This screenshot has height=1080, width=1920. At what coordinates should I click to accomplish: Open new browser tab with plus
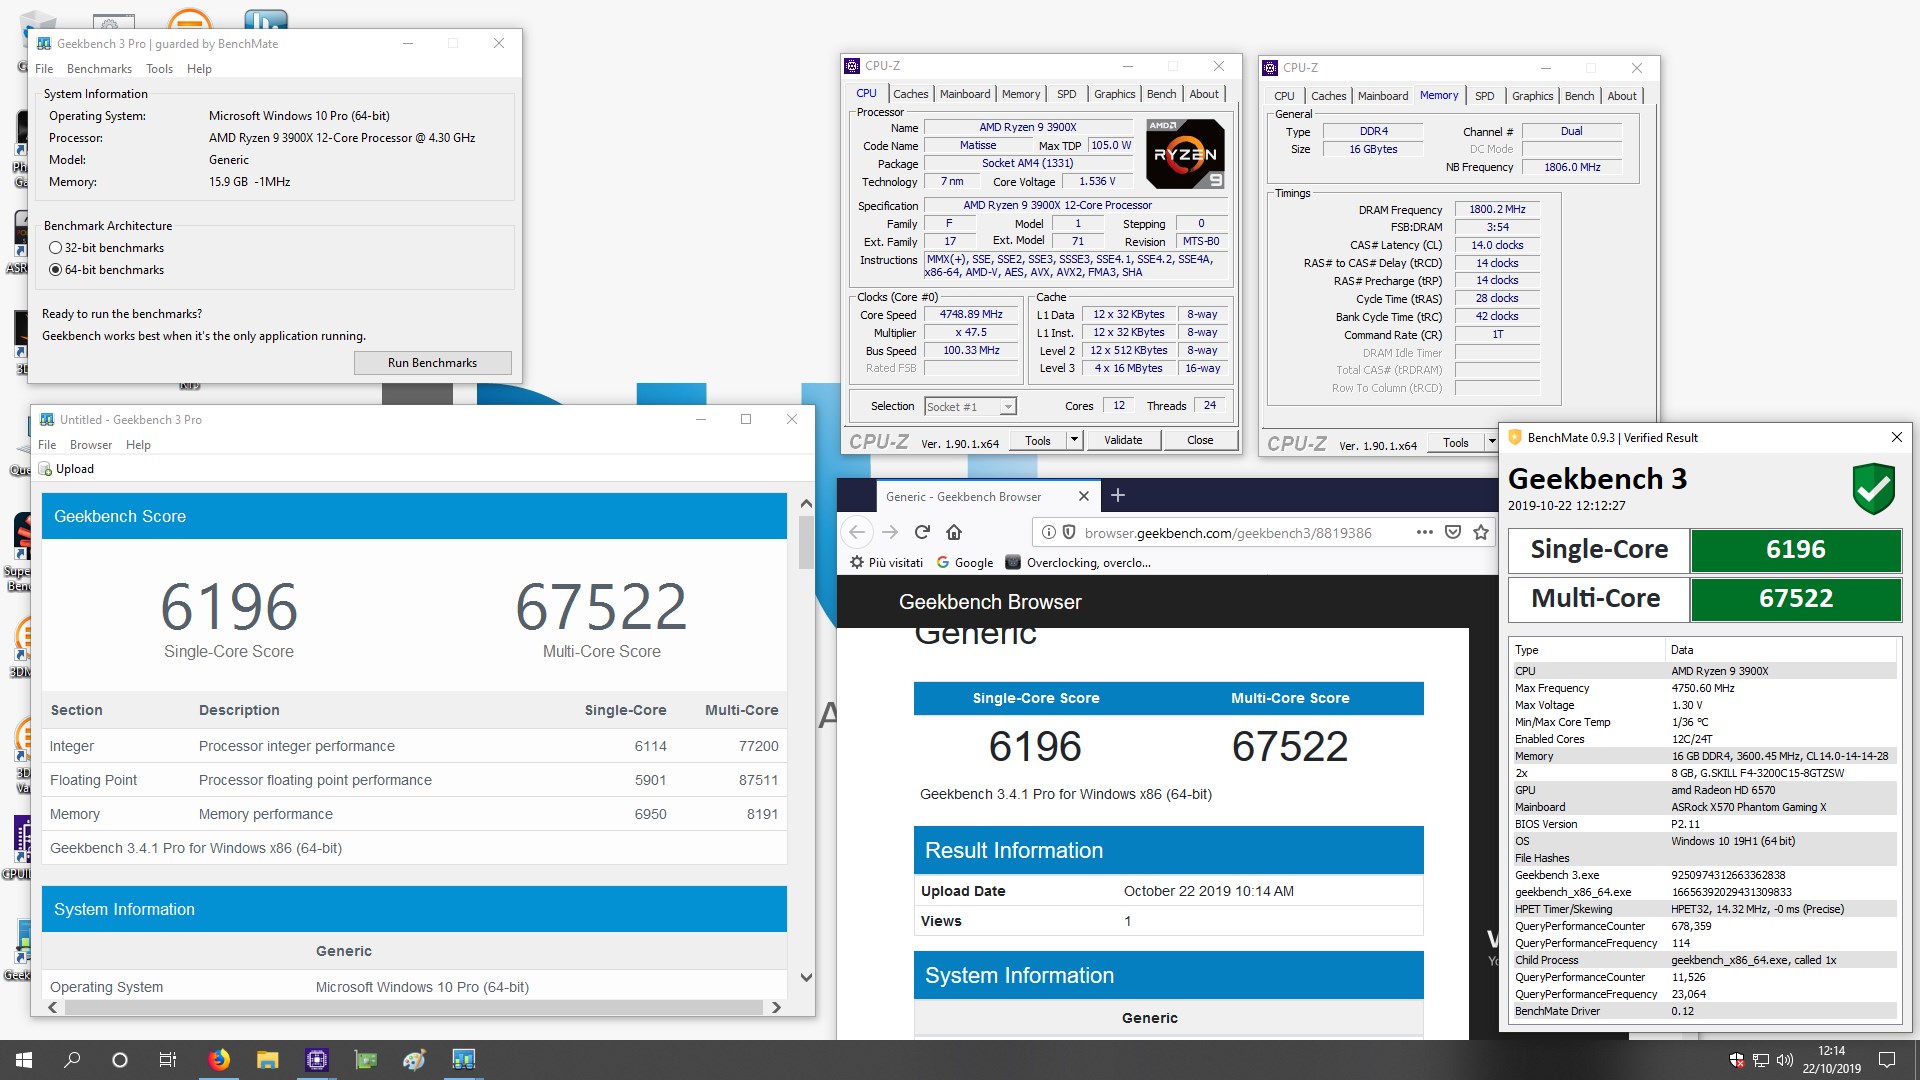click(1118, 495)
